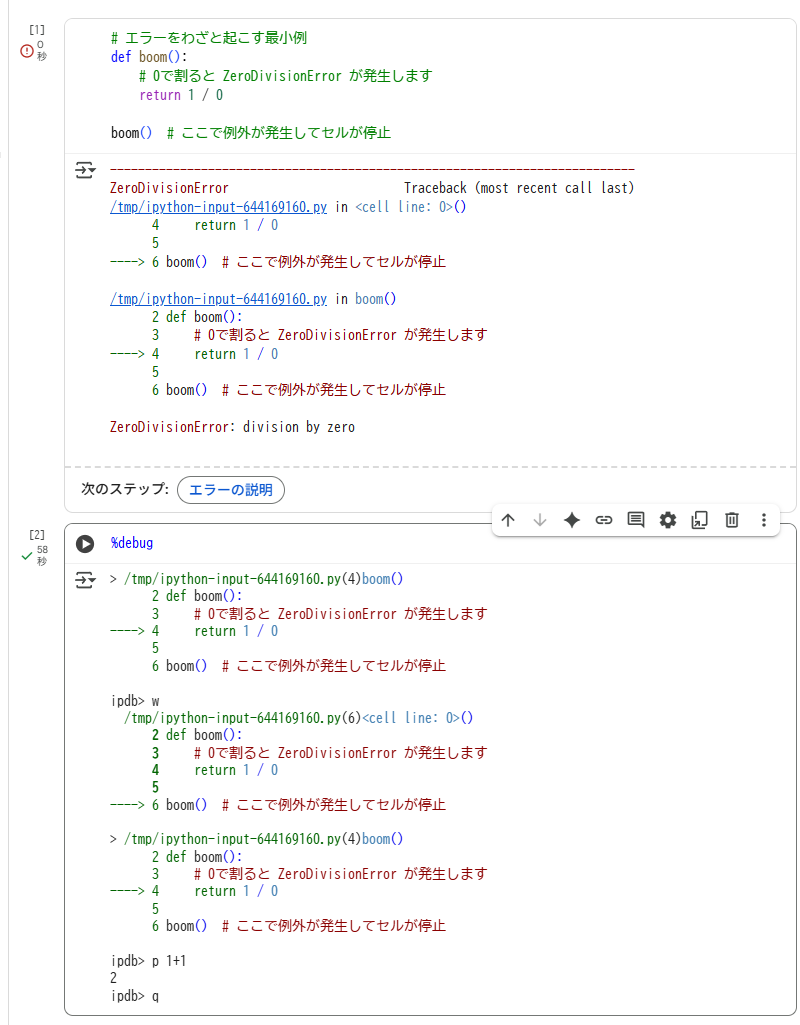This screenshot has width=800, height=1025.
Task: Open traceback file link ending with 'in boom()'
Action: pyautogui.click(x=218, y=299)
